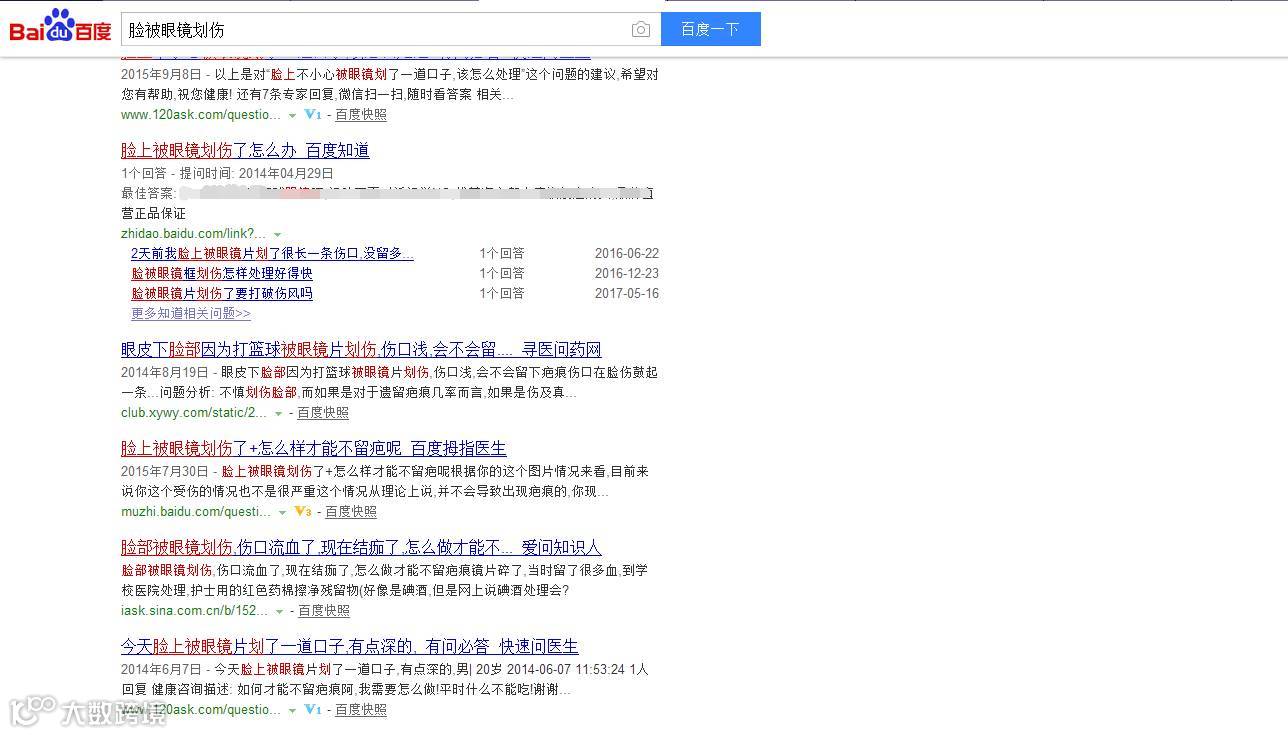Expand the arrow beside zhidao.baidu.com/link
The height and width of the screenshot is (735, 1288).
click(277, 234)
